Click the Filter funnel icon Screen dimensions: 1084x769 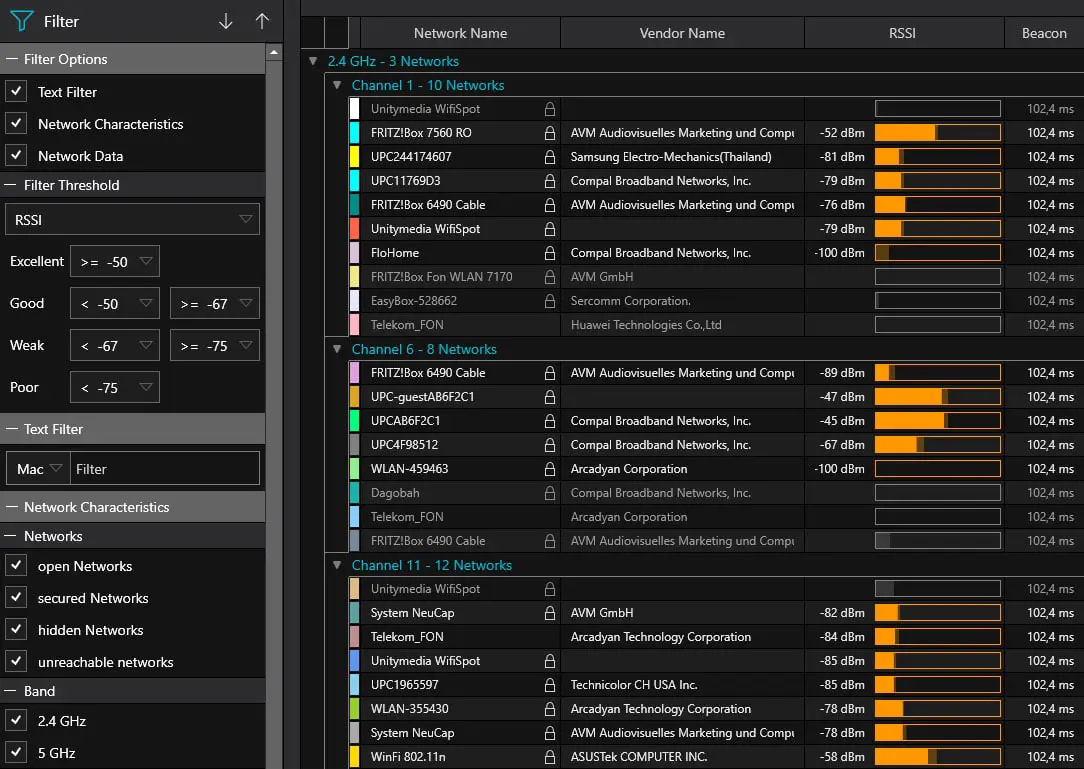(x=21, y=21)
